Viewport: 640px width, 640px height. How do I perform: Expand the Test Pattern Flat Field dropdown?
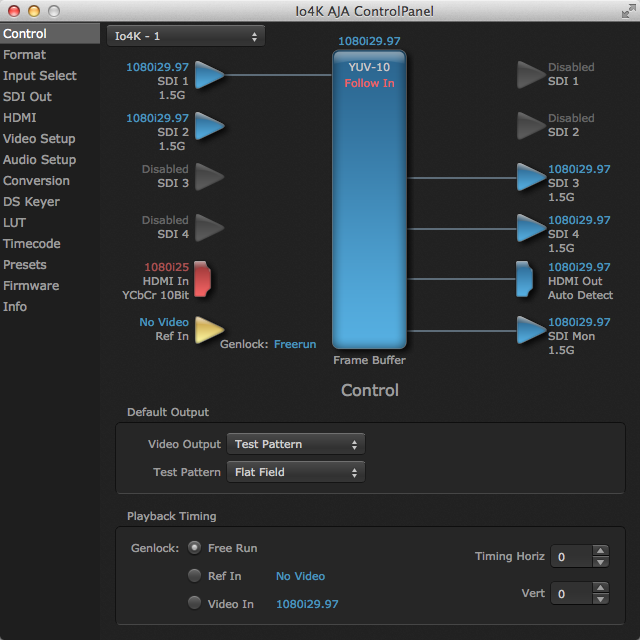pos(295,472)
